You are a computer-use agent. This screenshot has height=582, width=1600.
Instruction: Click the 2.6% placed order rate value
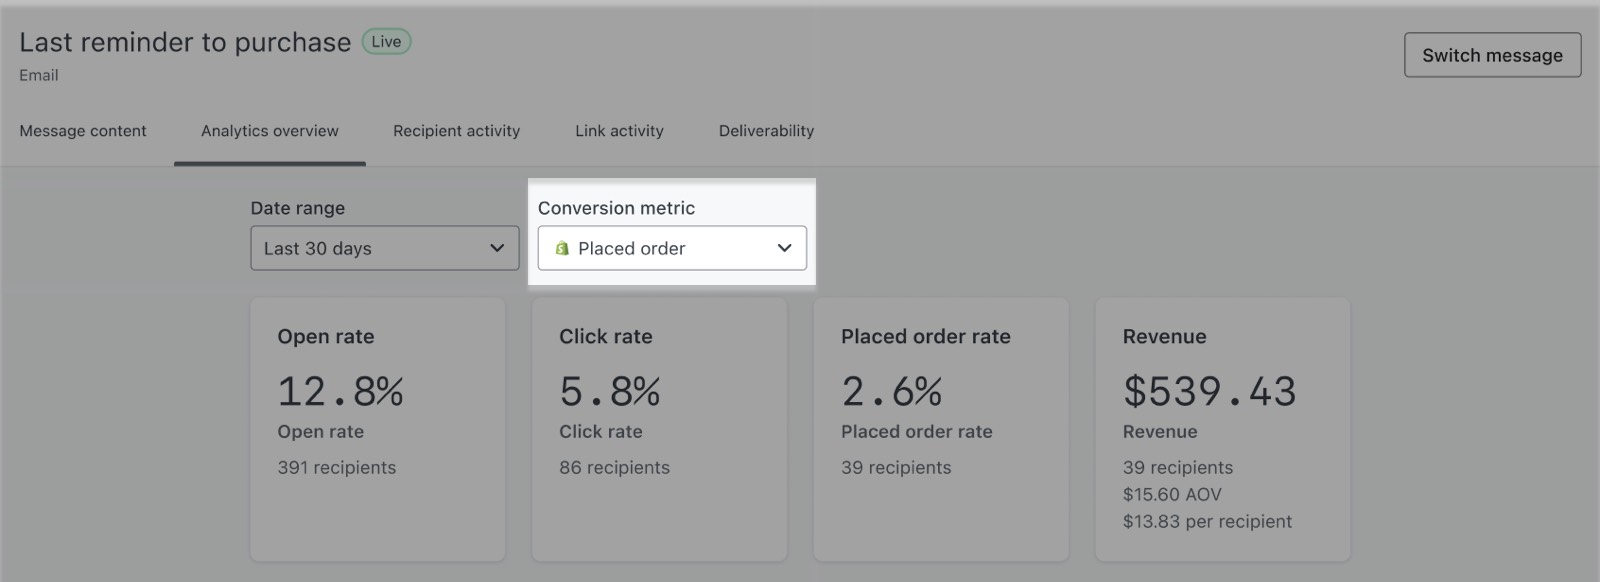tap(892, 391)
